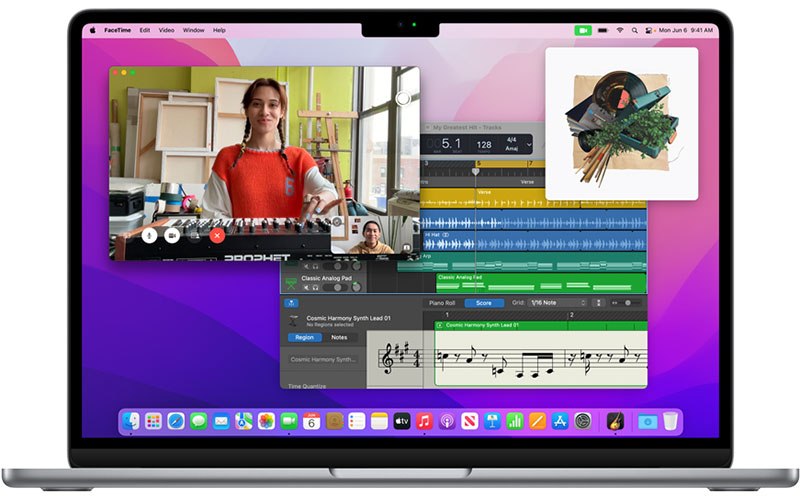Solo the Classic Analog Pad track with headphones button
Viewport: 800px width, 500px height.
click(315, 287)
